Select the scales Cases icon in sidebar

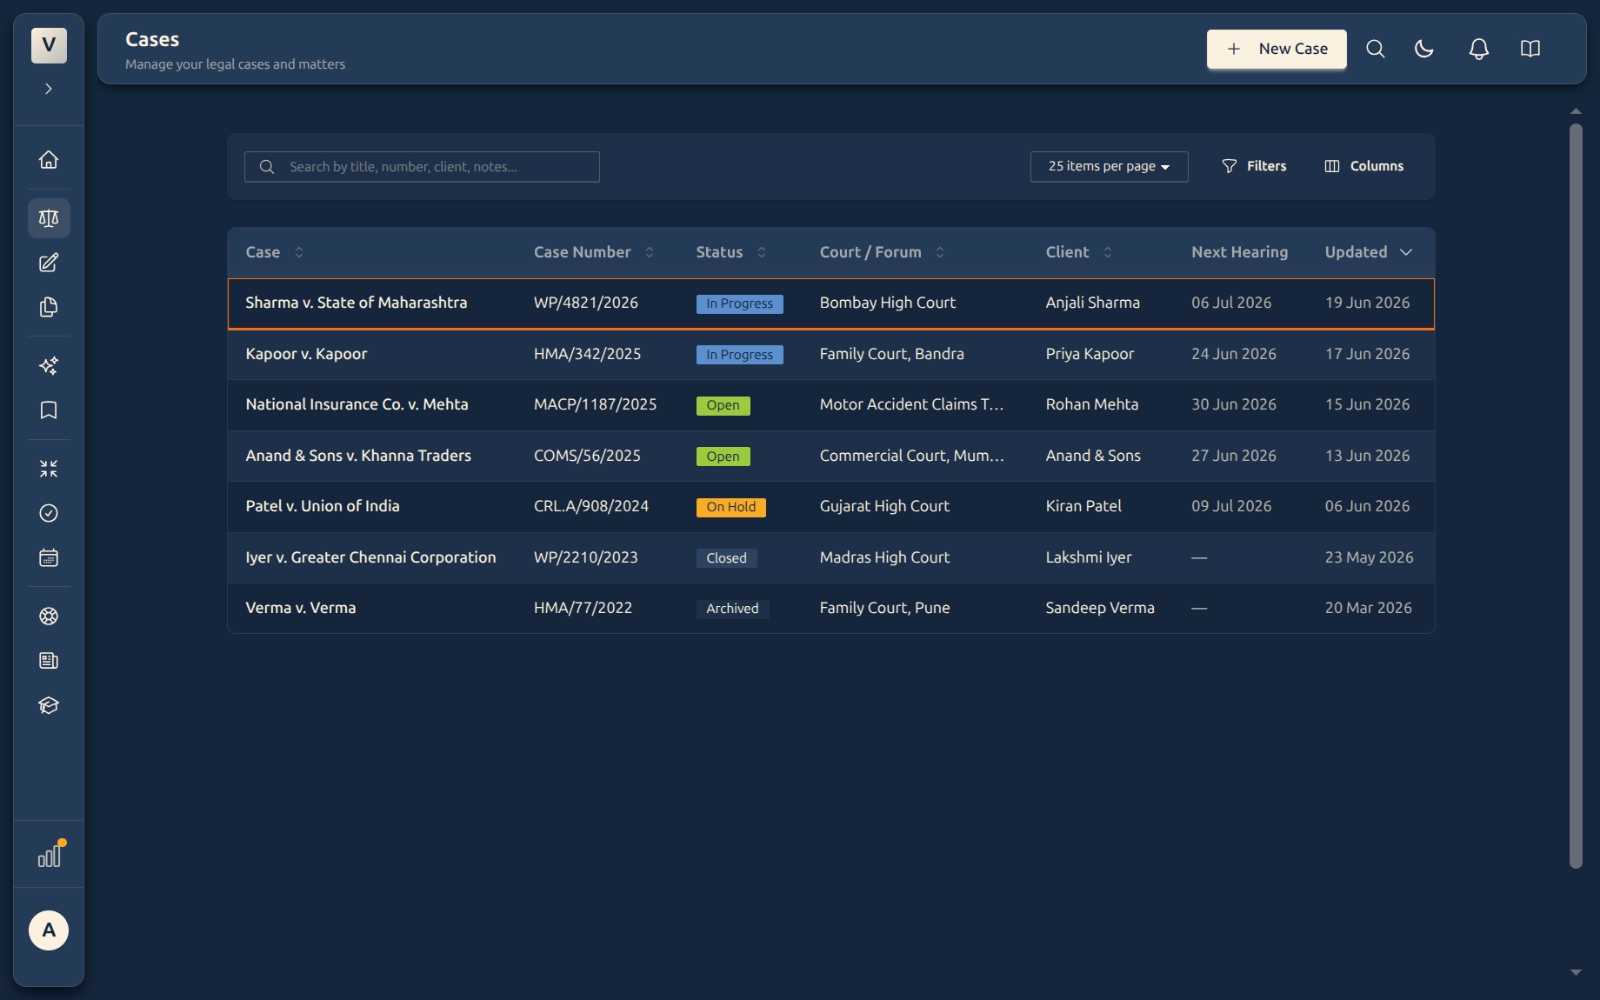pos(48,218)
